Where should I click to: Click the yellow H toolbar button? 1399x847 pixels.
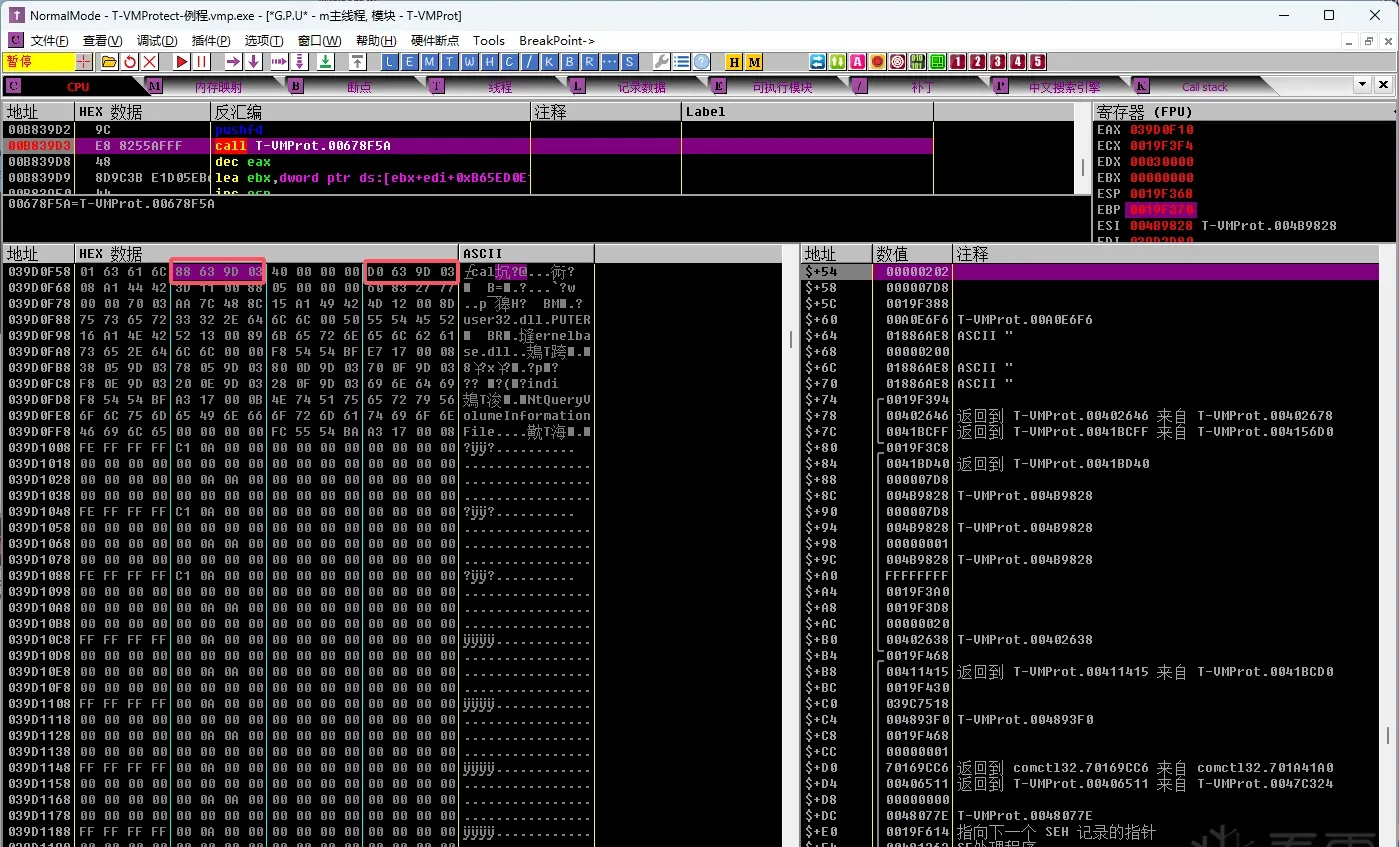point(734,62)
